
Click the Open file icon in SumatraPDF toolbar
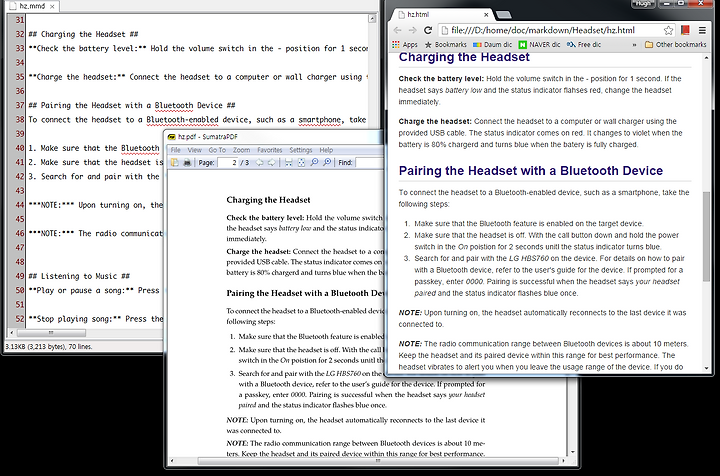coord(174,162)
